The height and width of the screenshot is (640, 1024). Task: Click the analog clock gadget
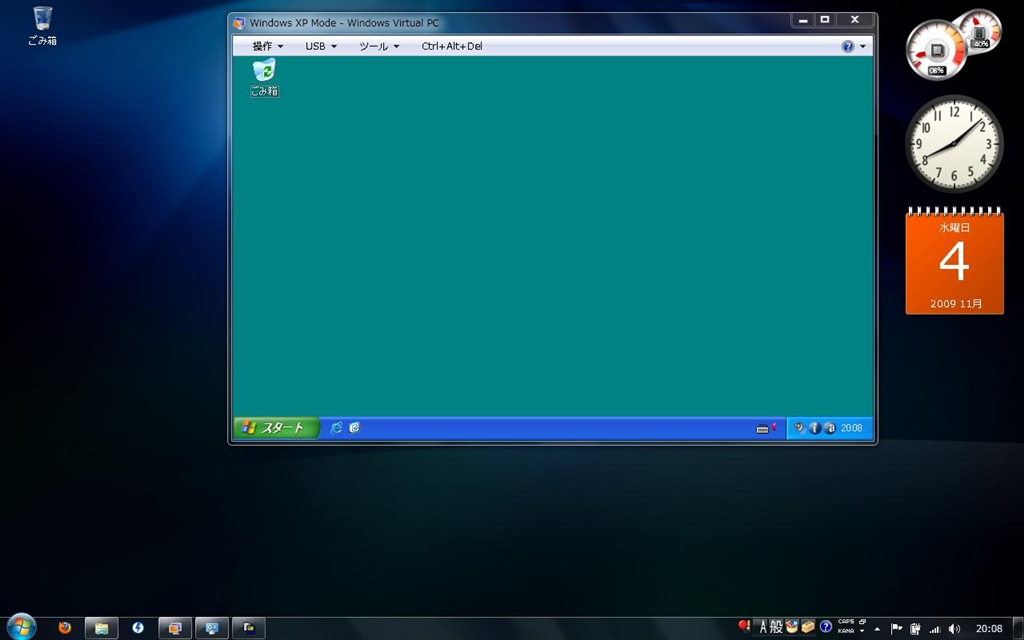(x=954, y=144)
